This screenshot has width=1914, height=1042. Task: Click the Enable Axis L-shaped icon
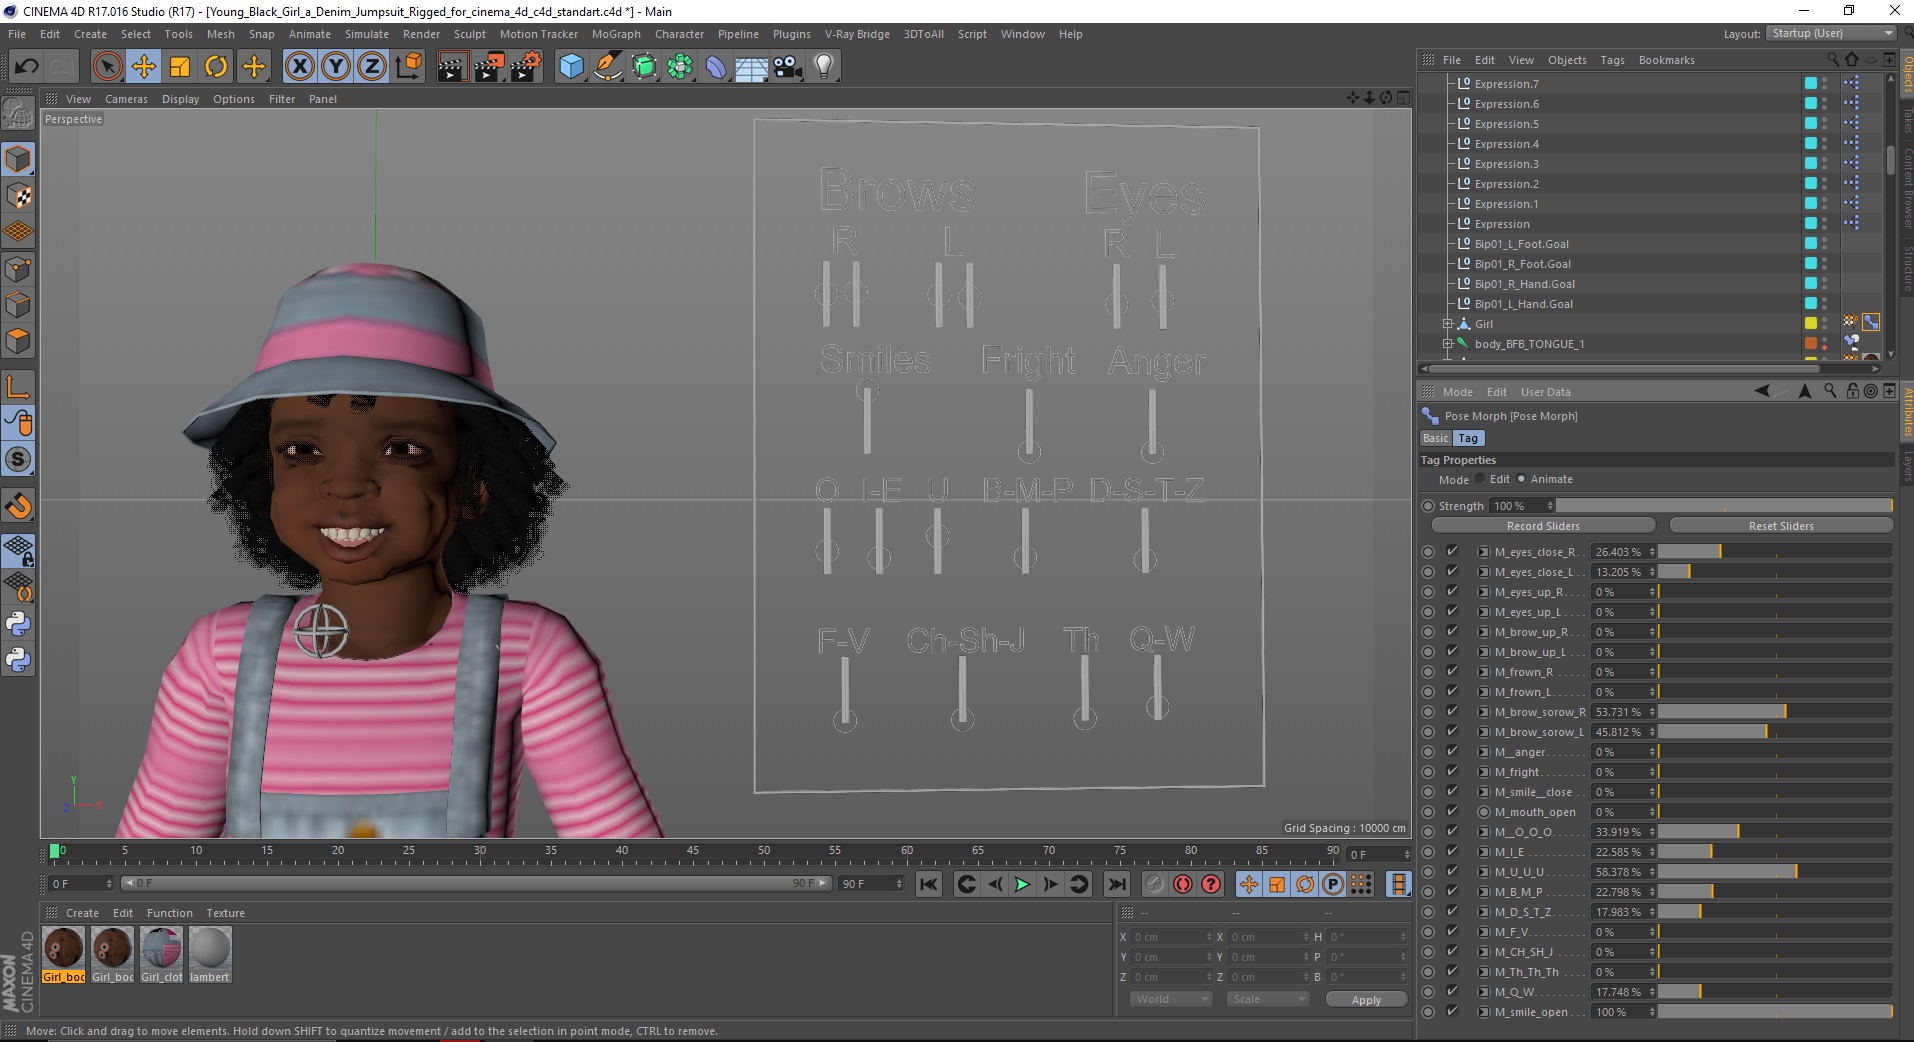point(18,386)
